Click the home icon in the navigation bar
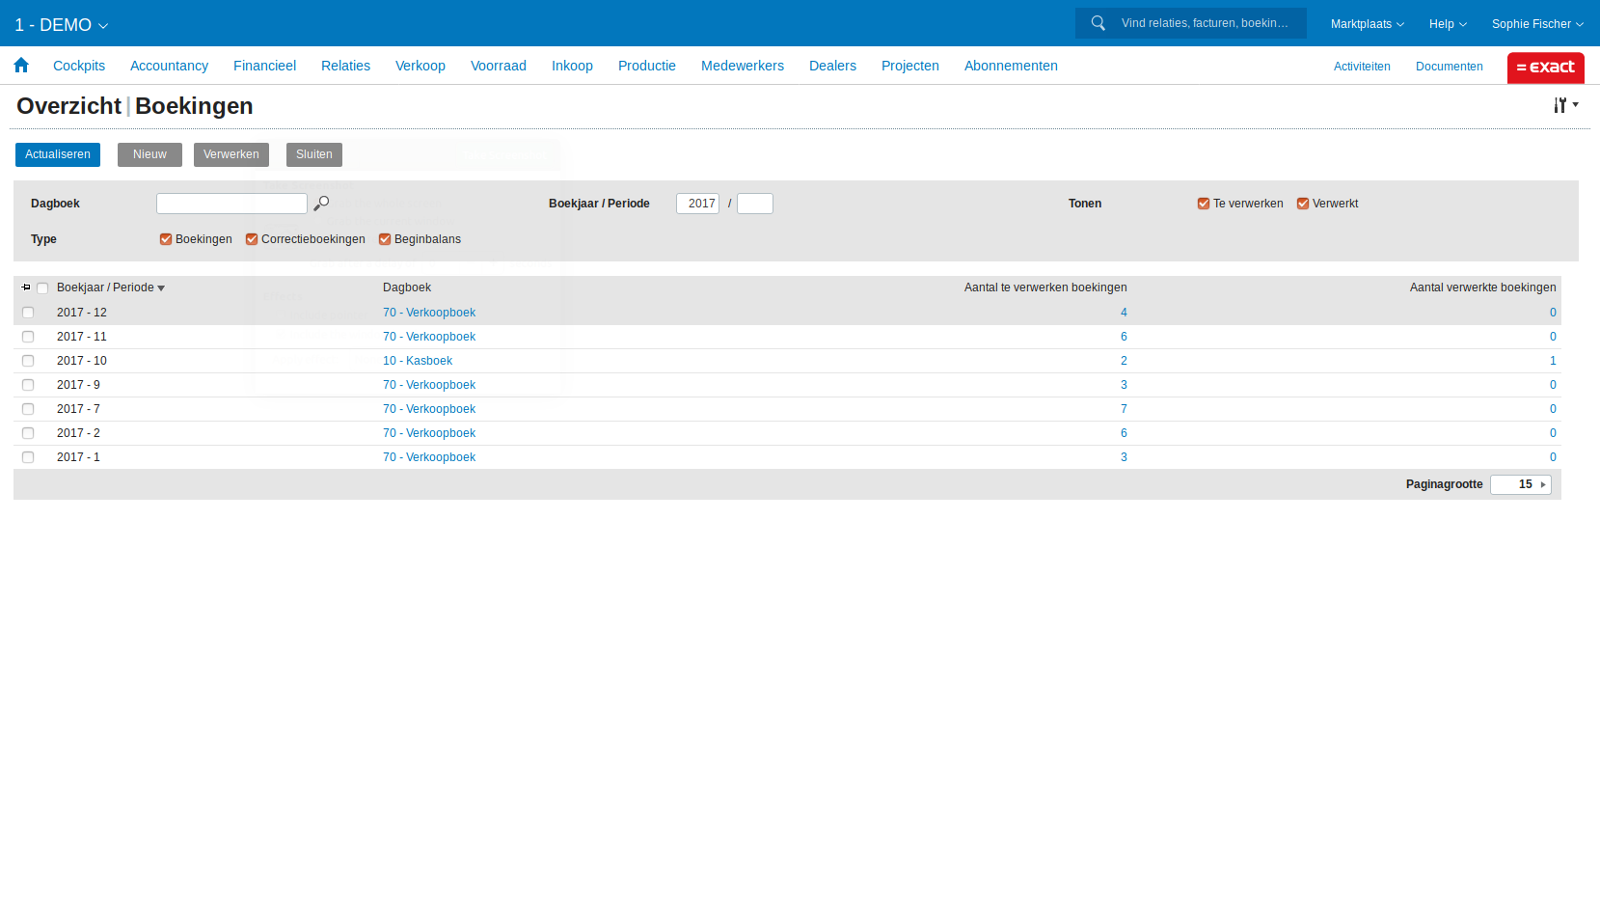 click(21, 65)
